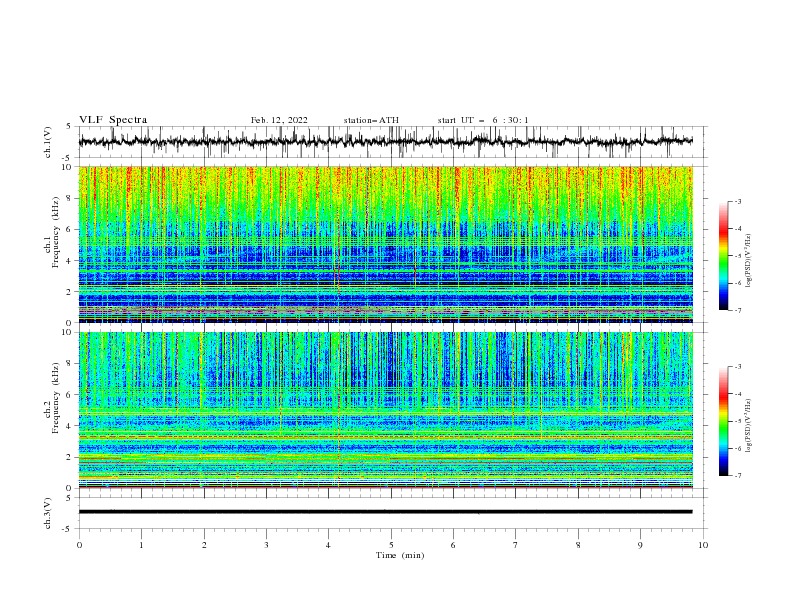Click the time axis tick label '8'
This screenshot has width=792, height=612.
[x=578, y=545]
